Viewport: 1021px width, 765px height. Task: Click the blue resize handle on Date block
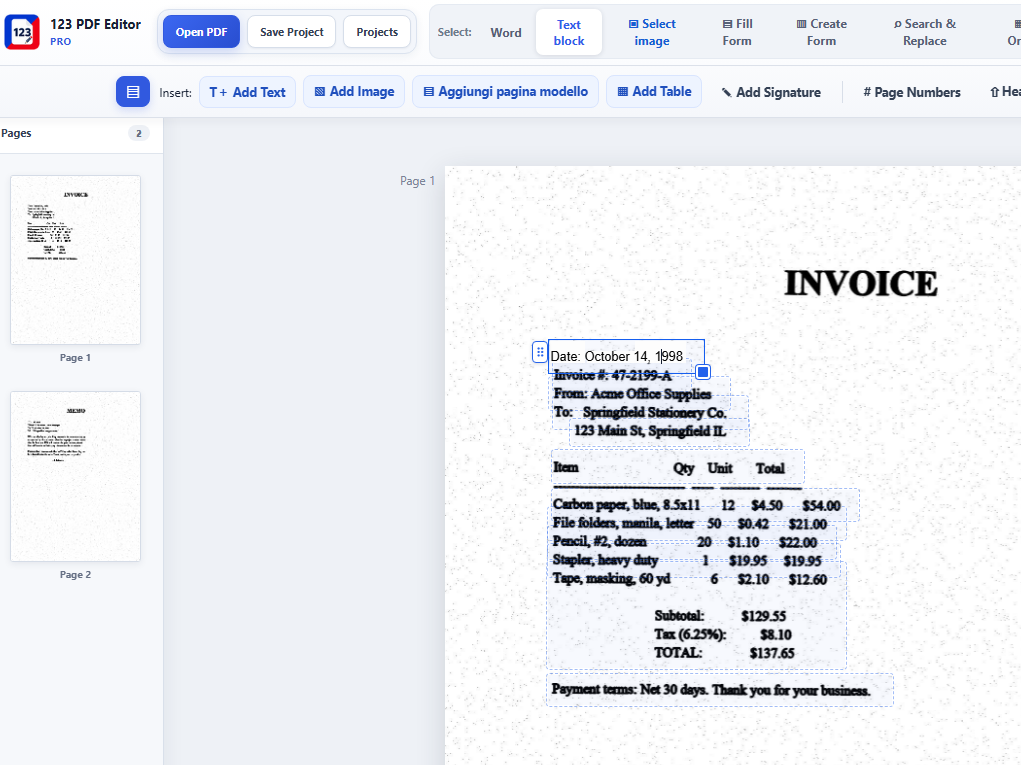tap(703, 372)
